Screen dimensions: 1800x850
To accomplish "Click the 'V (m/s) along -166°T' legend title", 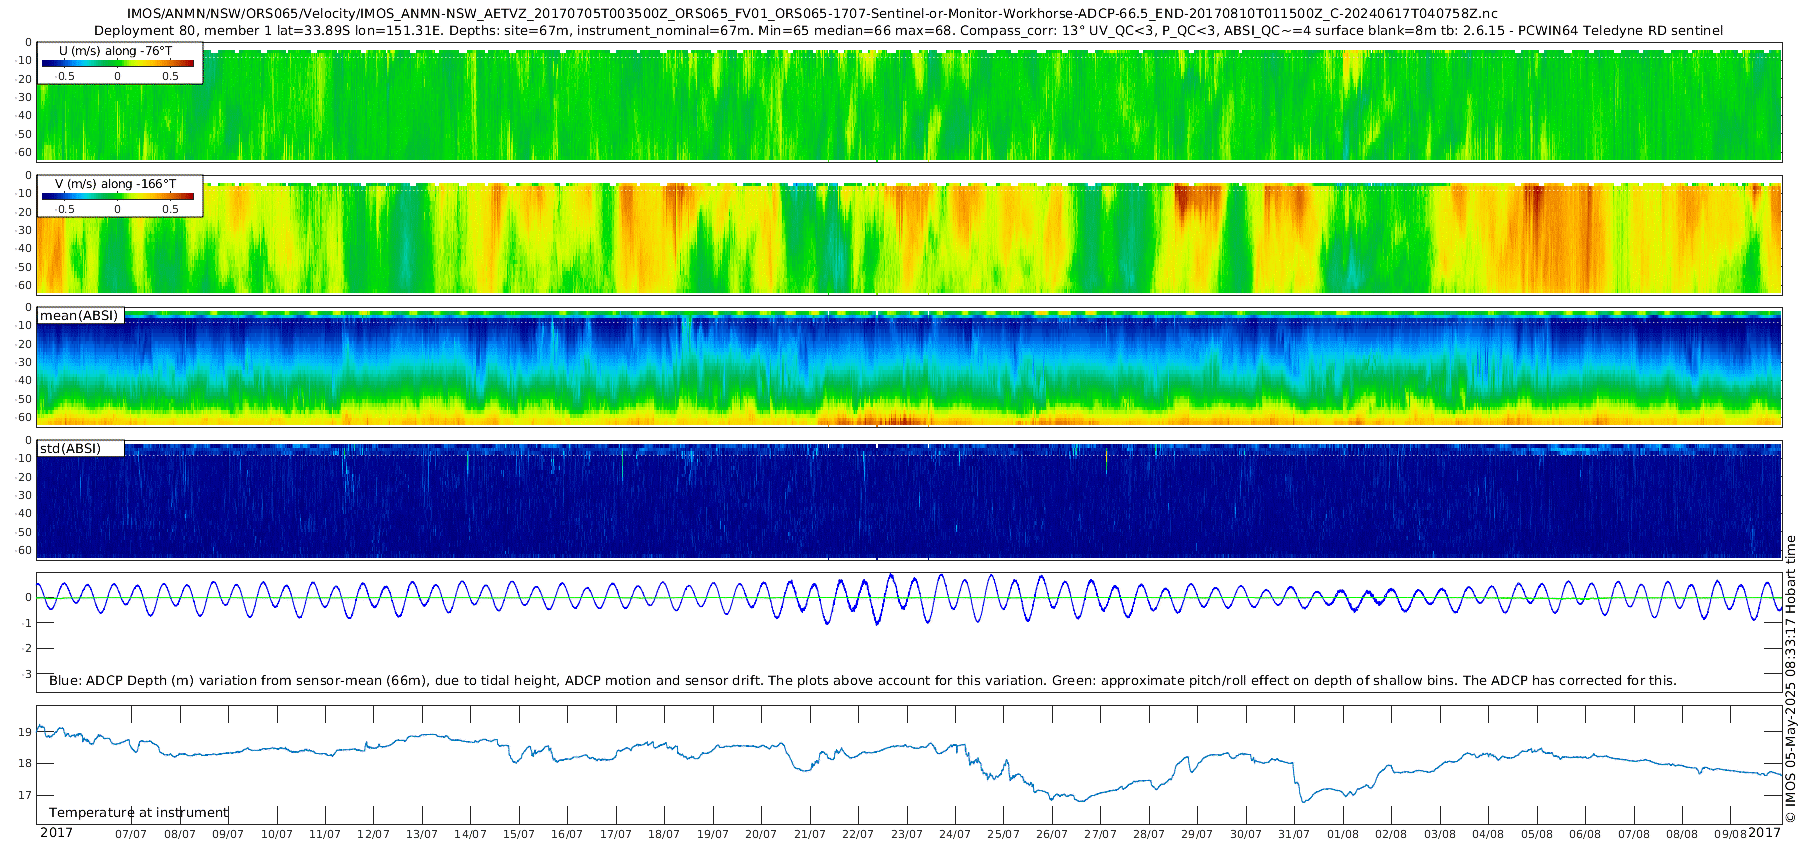I will (x=116, y=184).
